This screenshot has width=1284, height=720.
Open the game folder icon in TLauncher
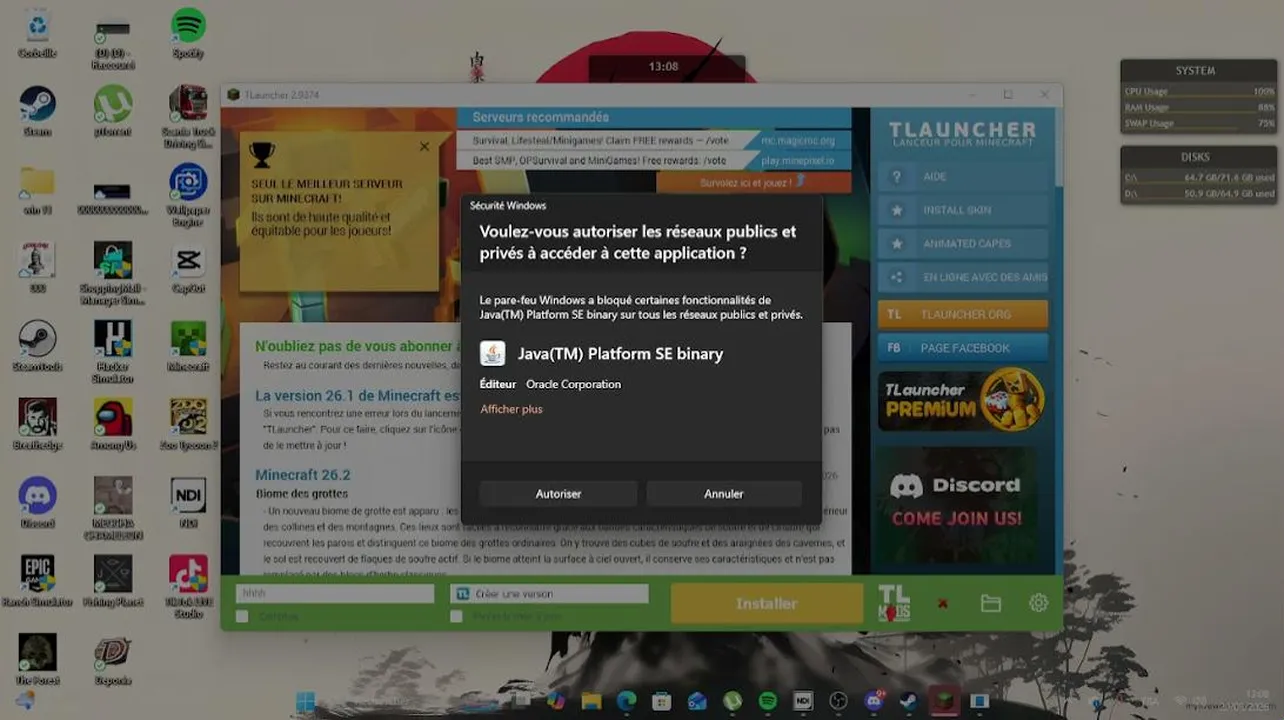(990, 603)
